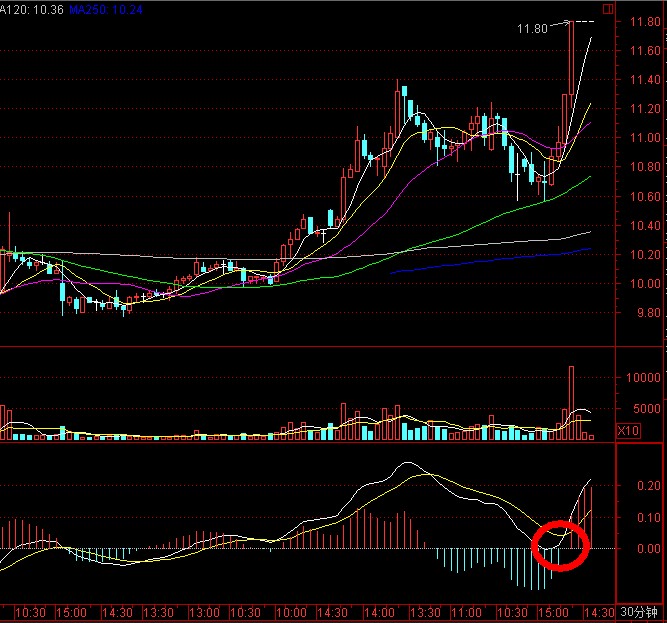The height and width of the screenshot is (623, 667).
Task: Click the 11.80 price axis label
Action: pyautogui.click(x=645, y=21)
